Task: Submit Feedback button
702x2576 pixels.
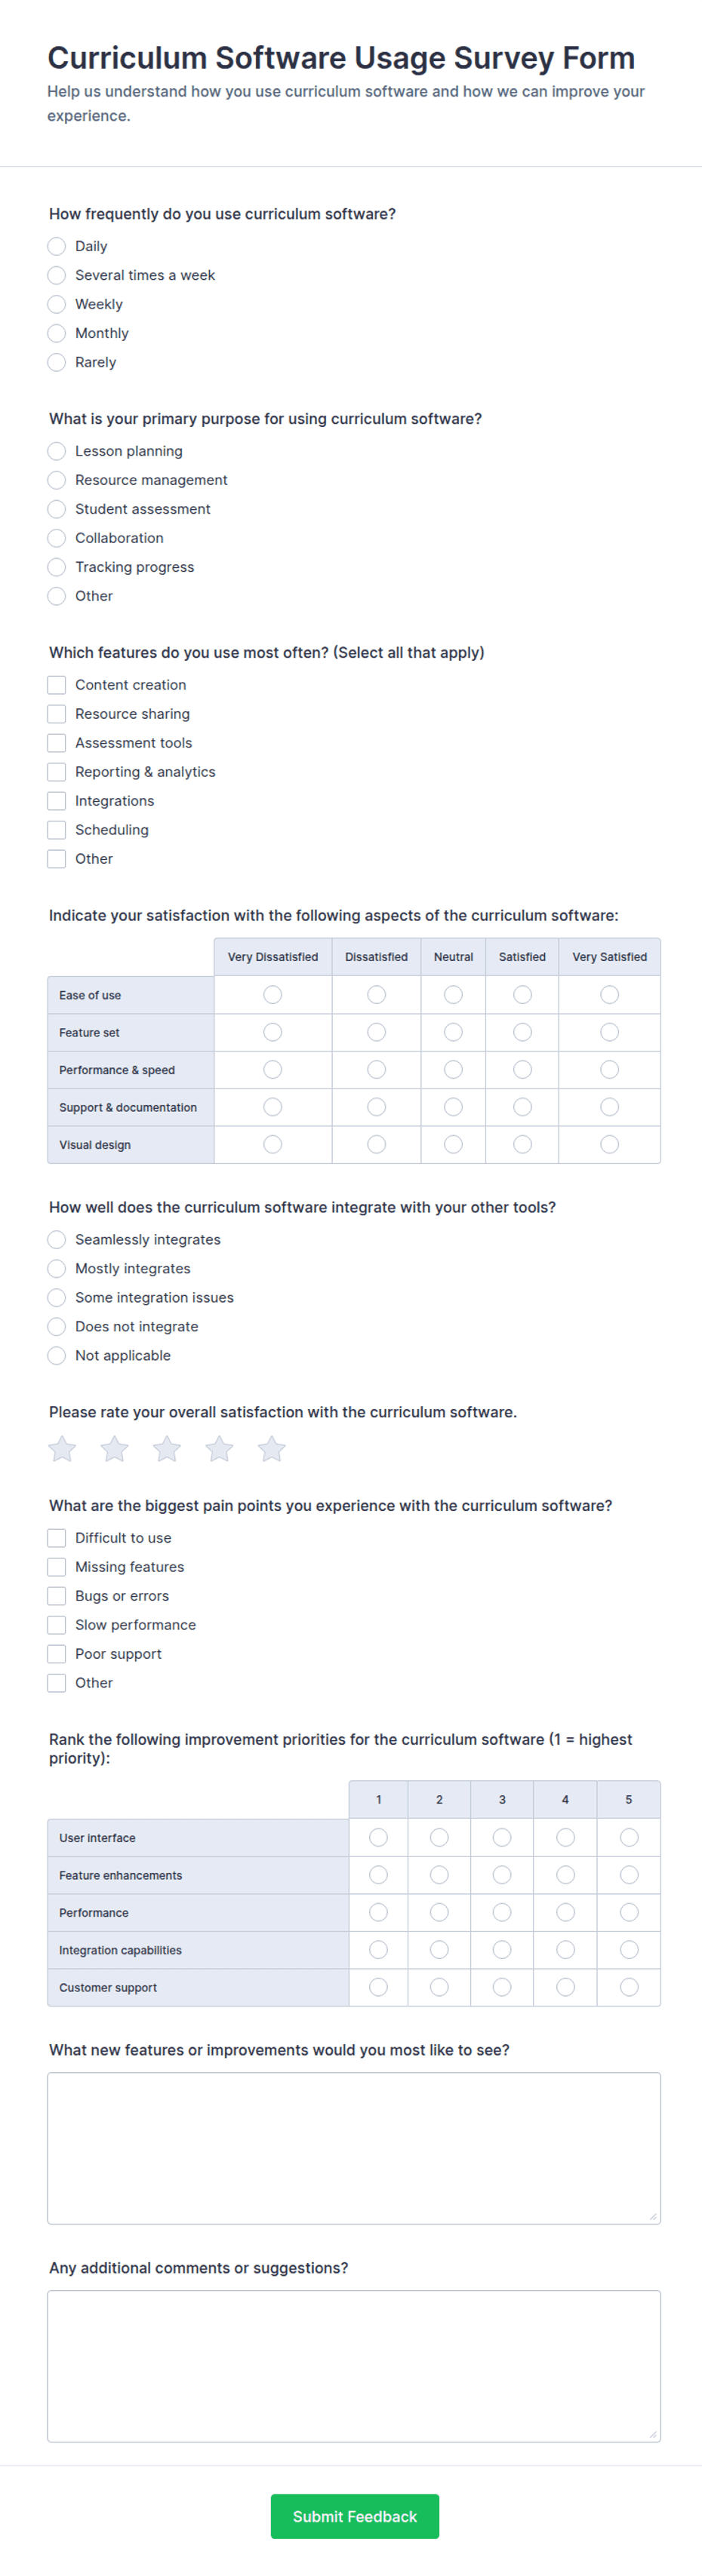Action: click(355, 2516)
